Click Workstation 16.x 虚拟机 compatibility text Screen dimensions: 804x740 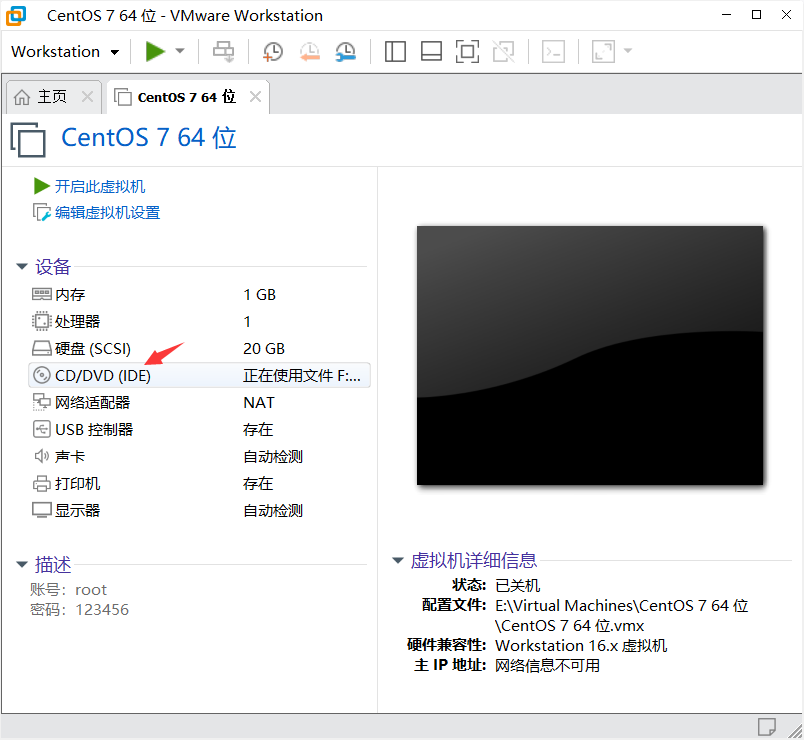tap(581, 645)
